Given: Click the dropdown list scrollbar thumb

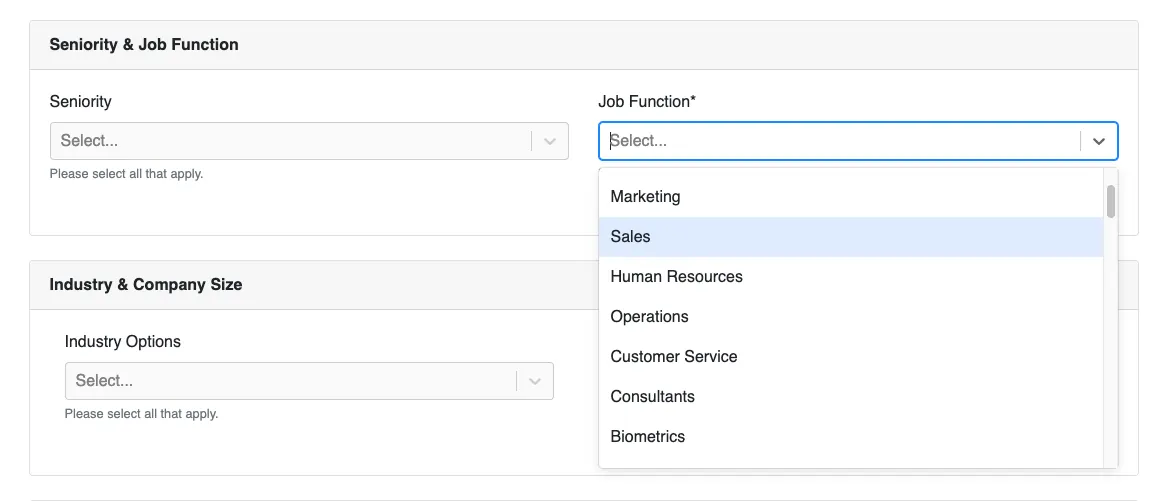Looking at the screenshot, I should click(x=1110, y=201).
